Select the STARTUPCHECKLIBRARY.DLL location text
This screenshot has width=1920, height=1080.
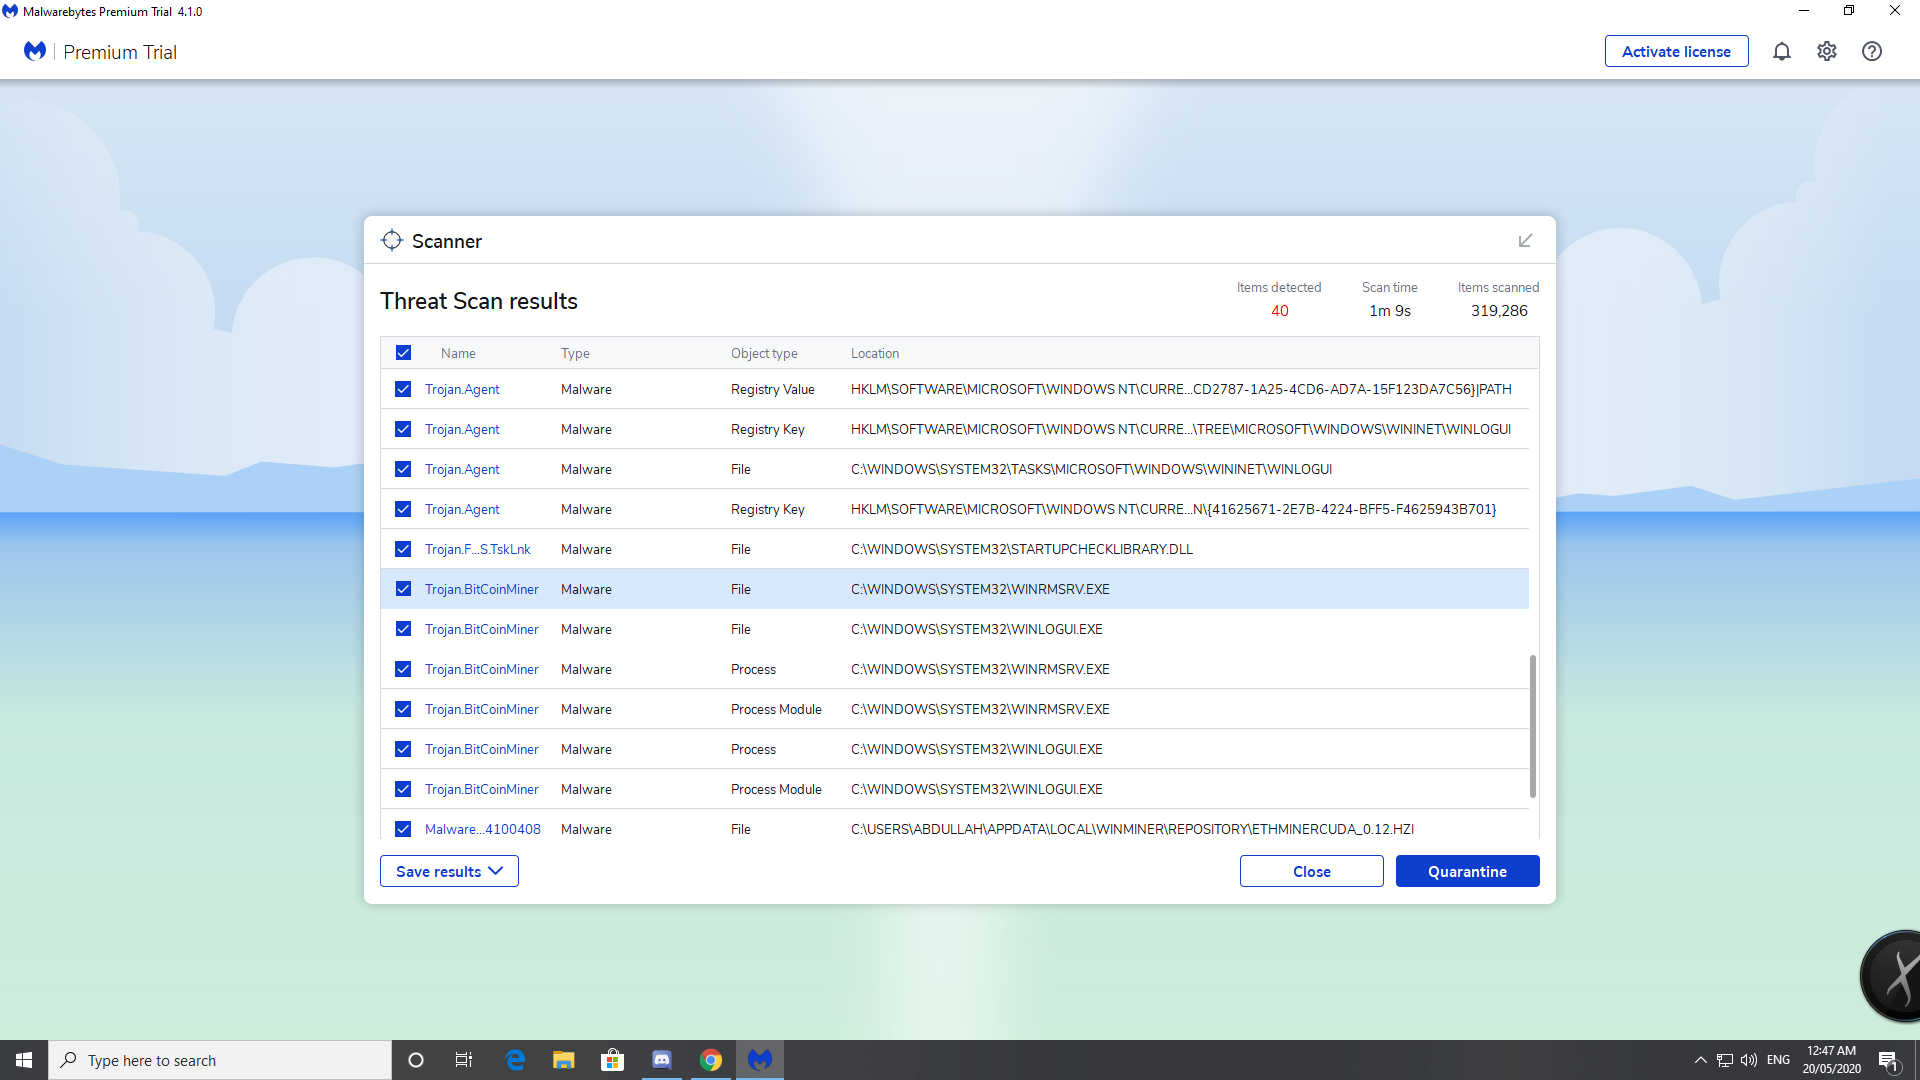(1021, 549)
